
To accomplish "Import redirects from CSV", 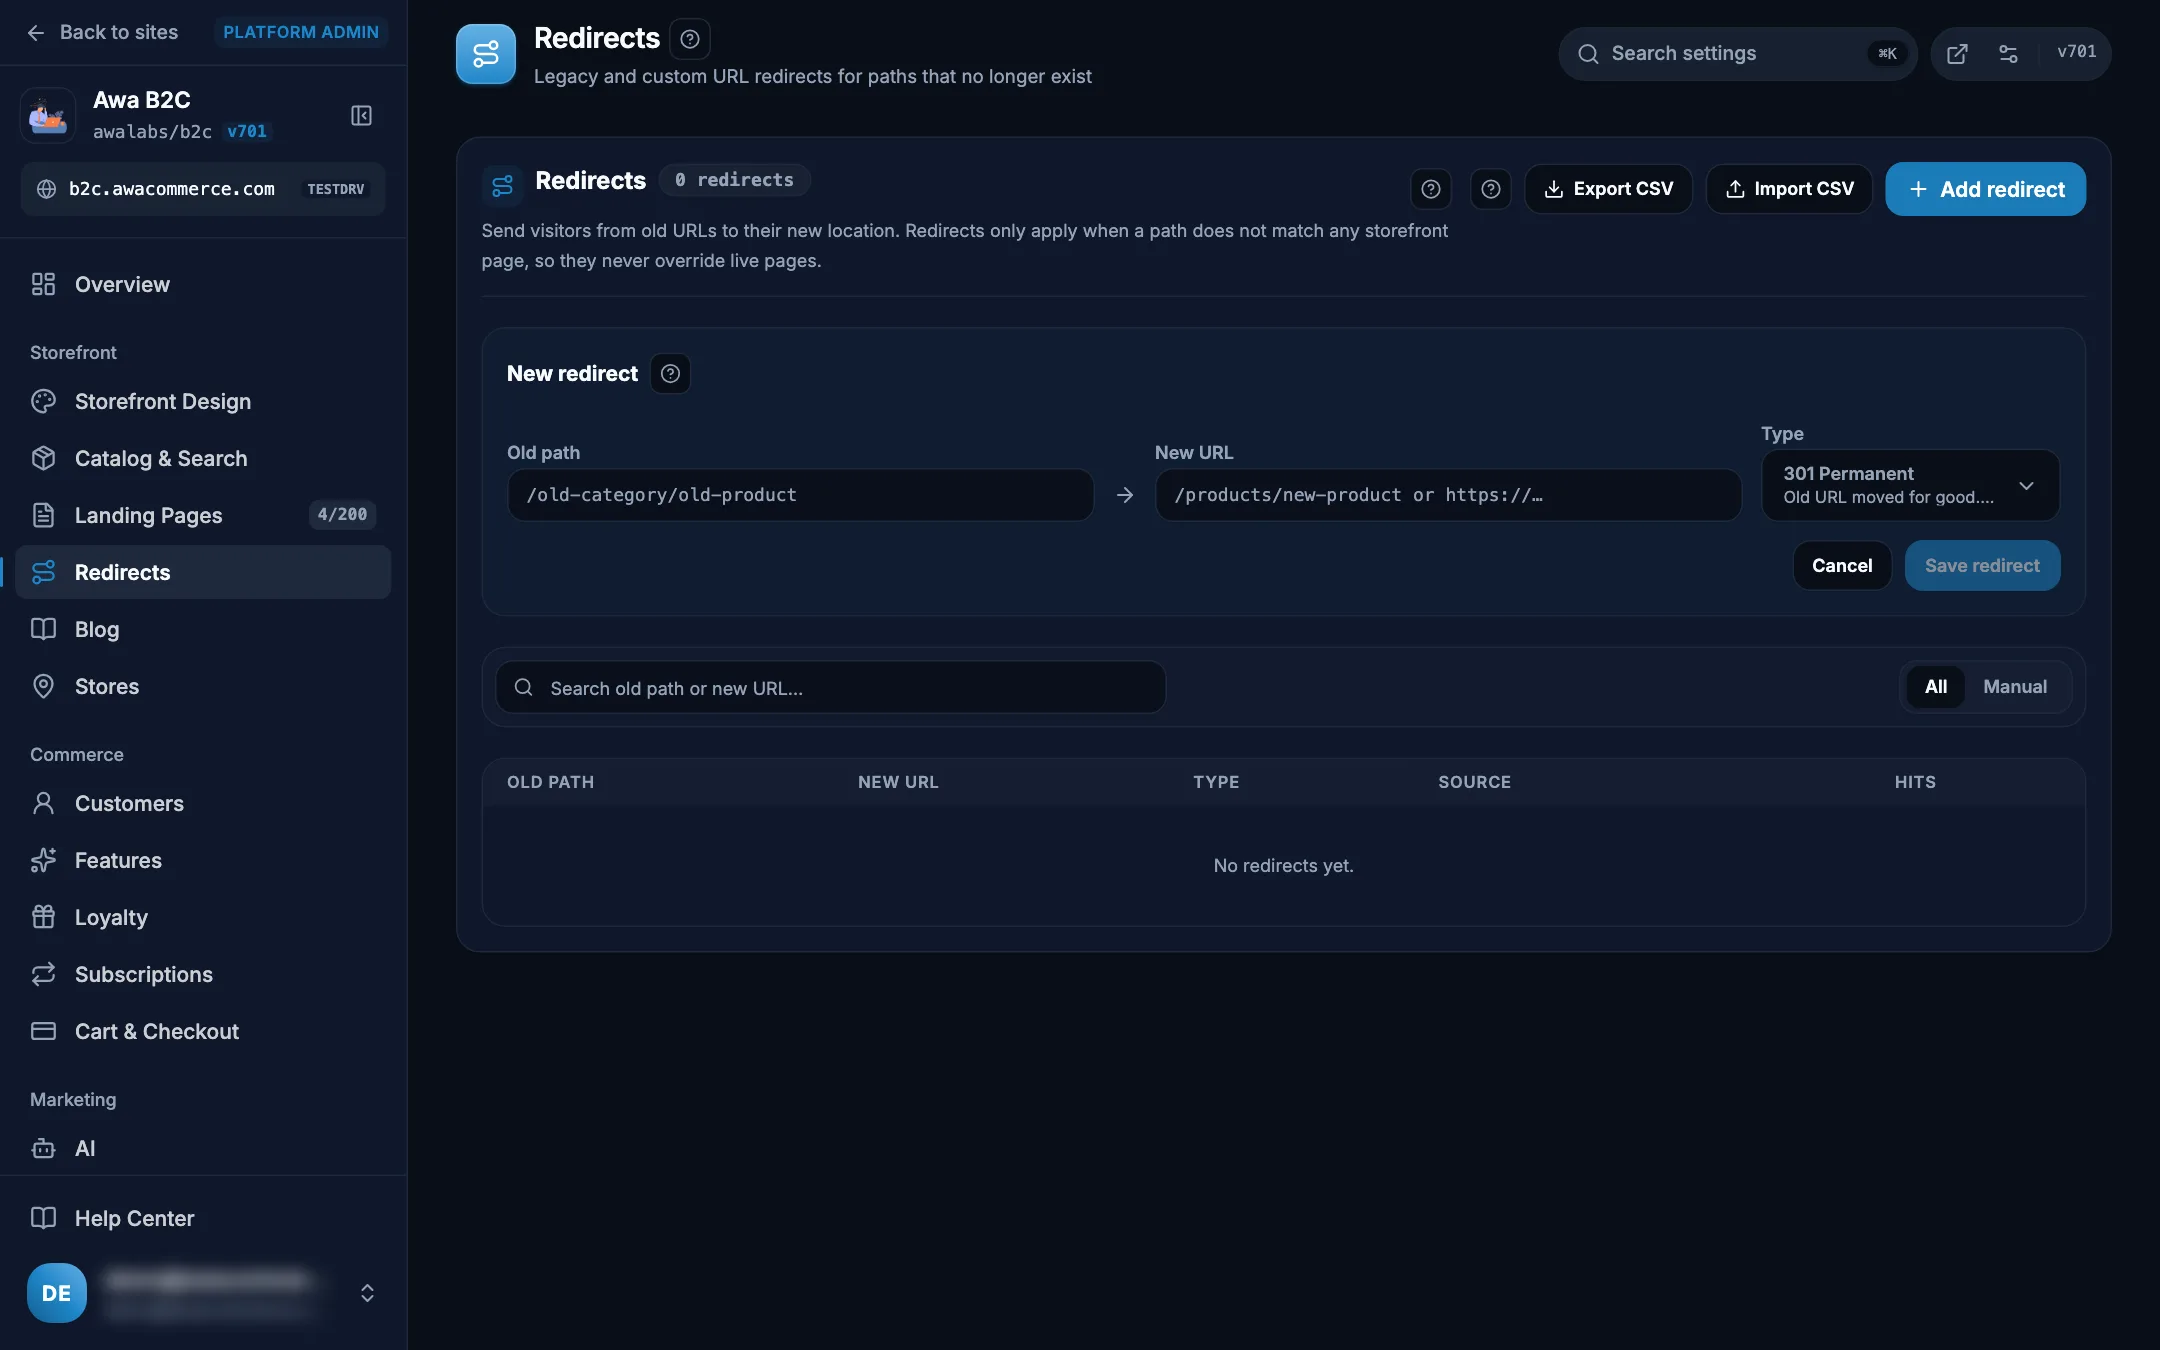I will (1789, 189).
